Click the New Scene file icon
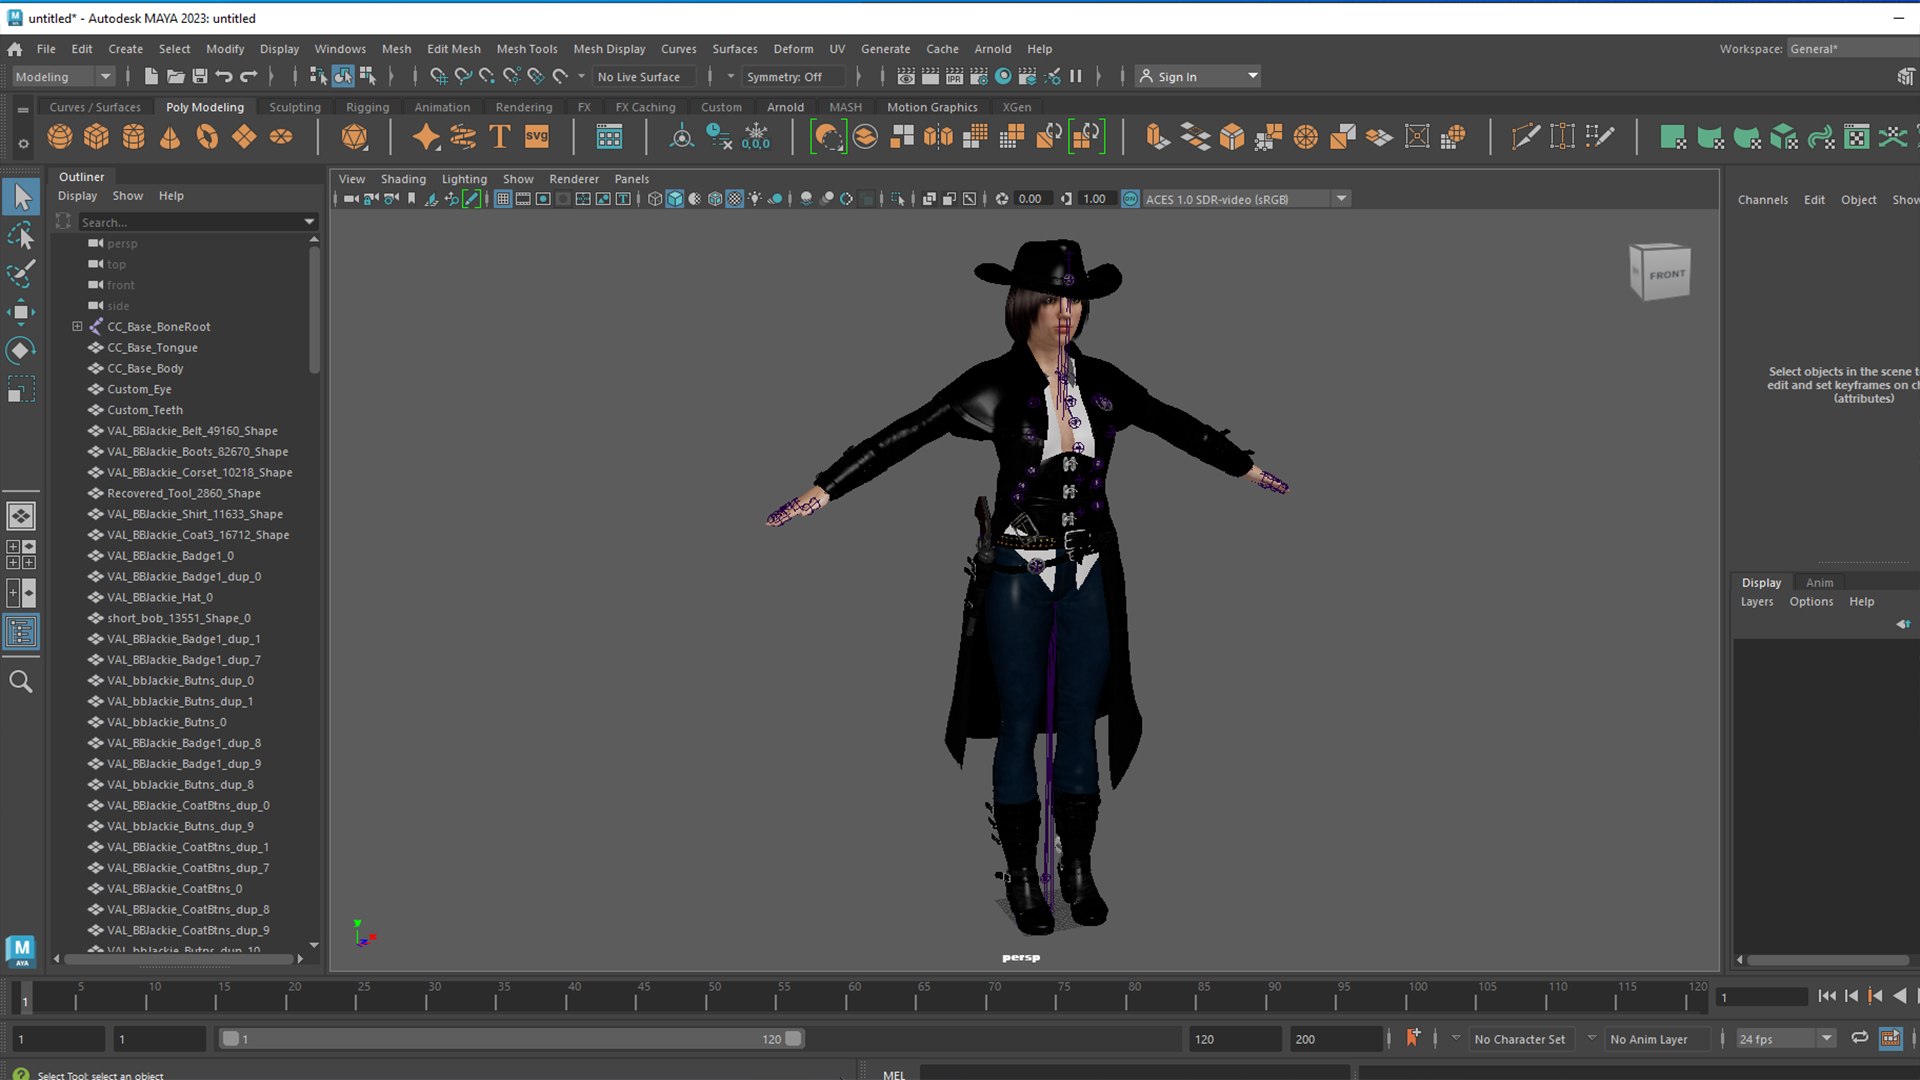 [x=151, y=76]
